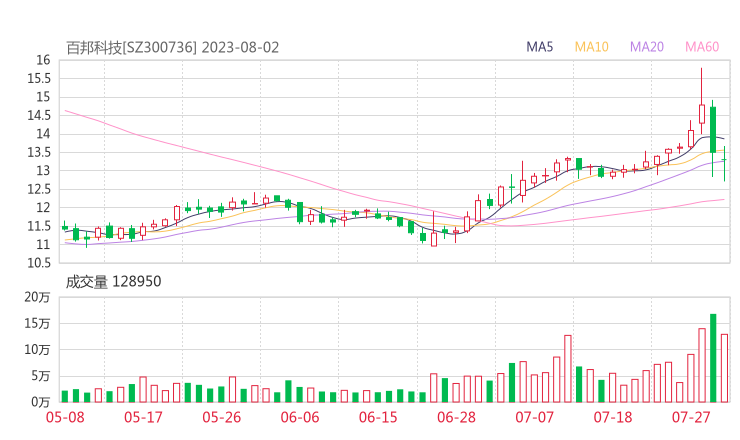Click the 06-28 date label
Screen dimensions: 740x440
456,417
